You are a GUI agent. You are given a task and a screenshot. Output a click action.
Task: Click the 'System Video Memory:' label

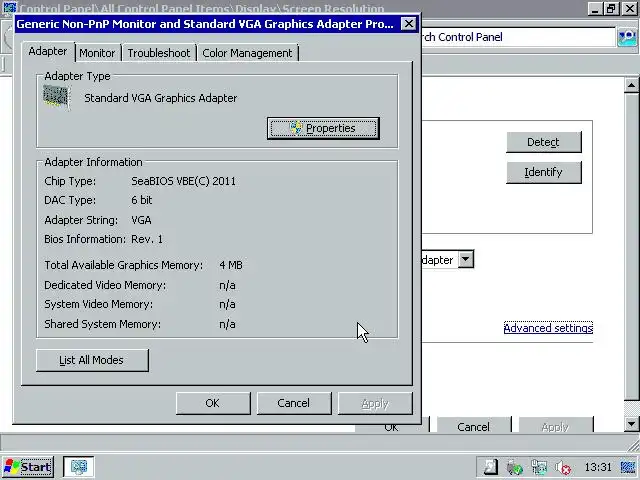tap(98, 304)
